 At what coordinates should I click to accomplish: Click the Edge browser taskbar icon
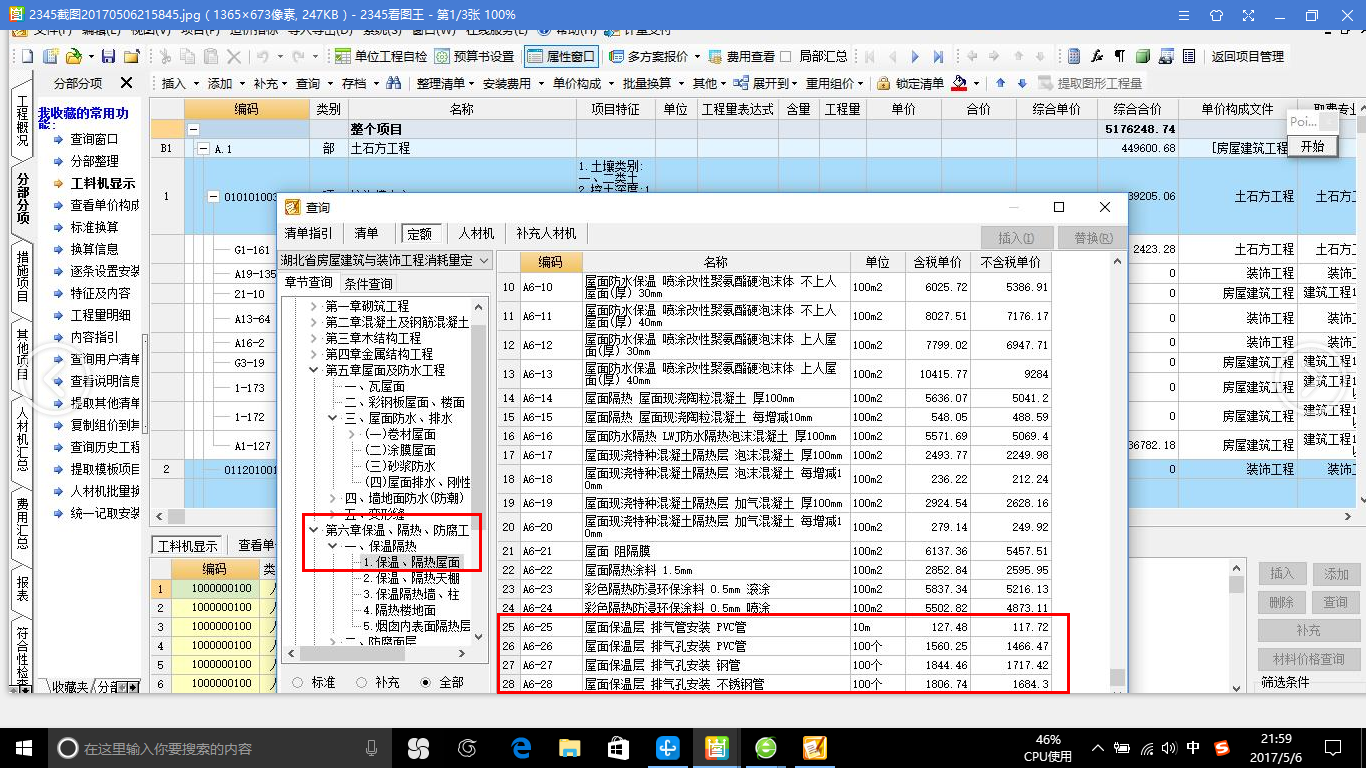click(x=520, y=747)
